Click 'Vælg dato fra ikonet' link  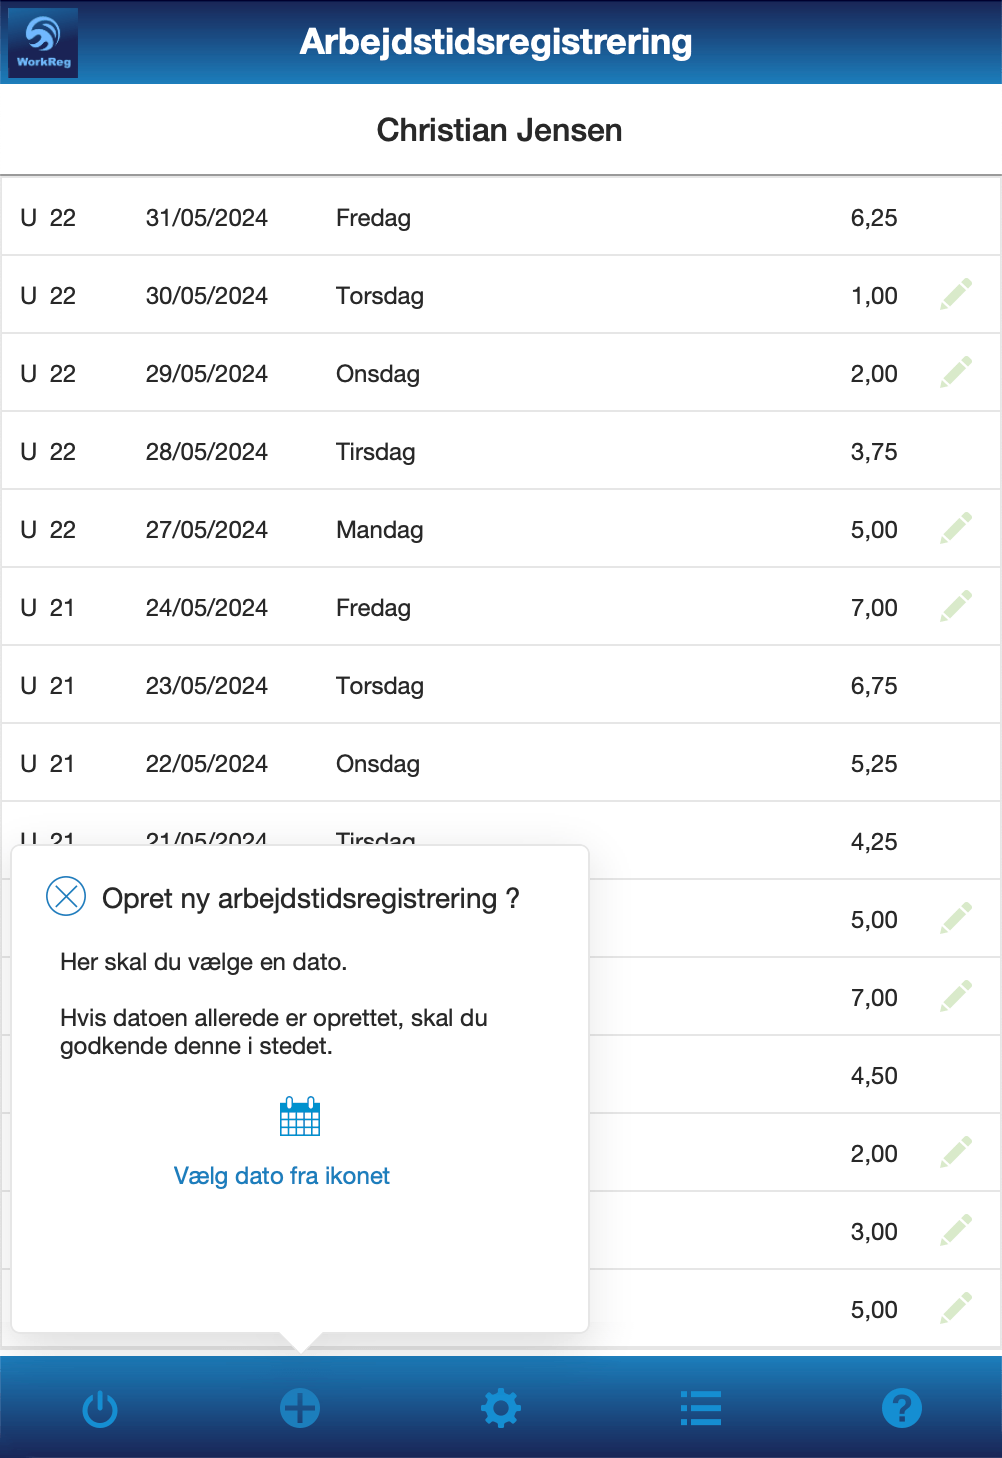pyautogui.click(x=282, y=1176)
